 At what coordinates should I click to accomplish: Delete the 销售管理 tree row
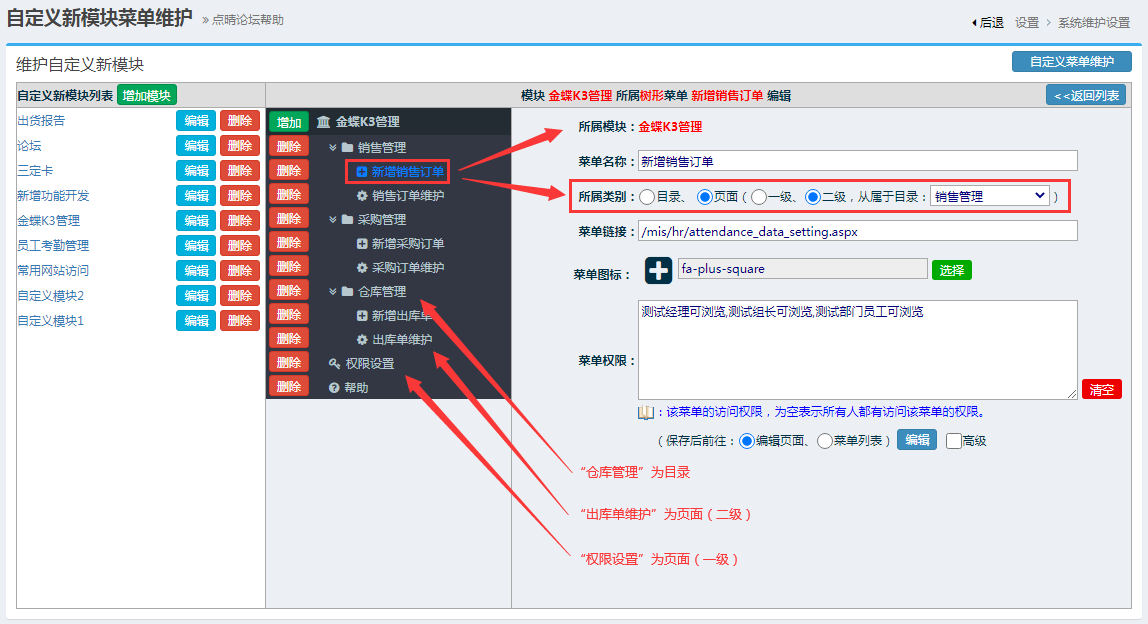(x=288, y=146)
